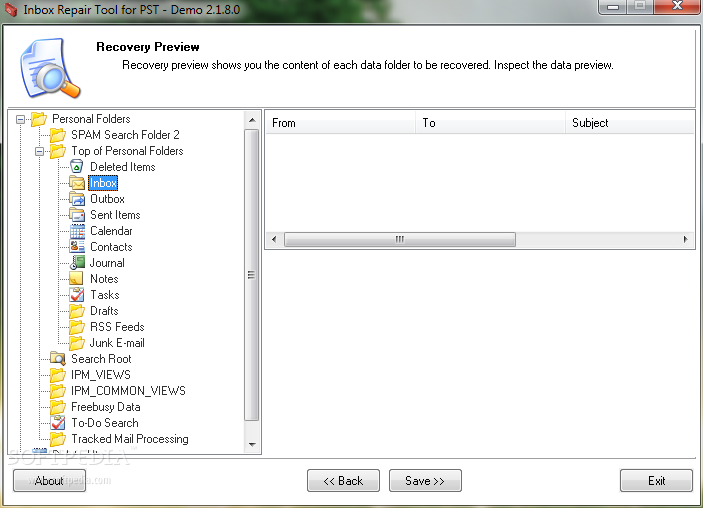The image size is (703, 508).
Task: Select the Sent Items folder label
Action: [115, 215]
